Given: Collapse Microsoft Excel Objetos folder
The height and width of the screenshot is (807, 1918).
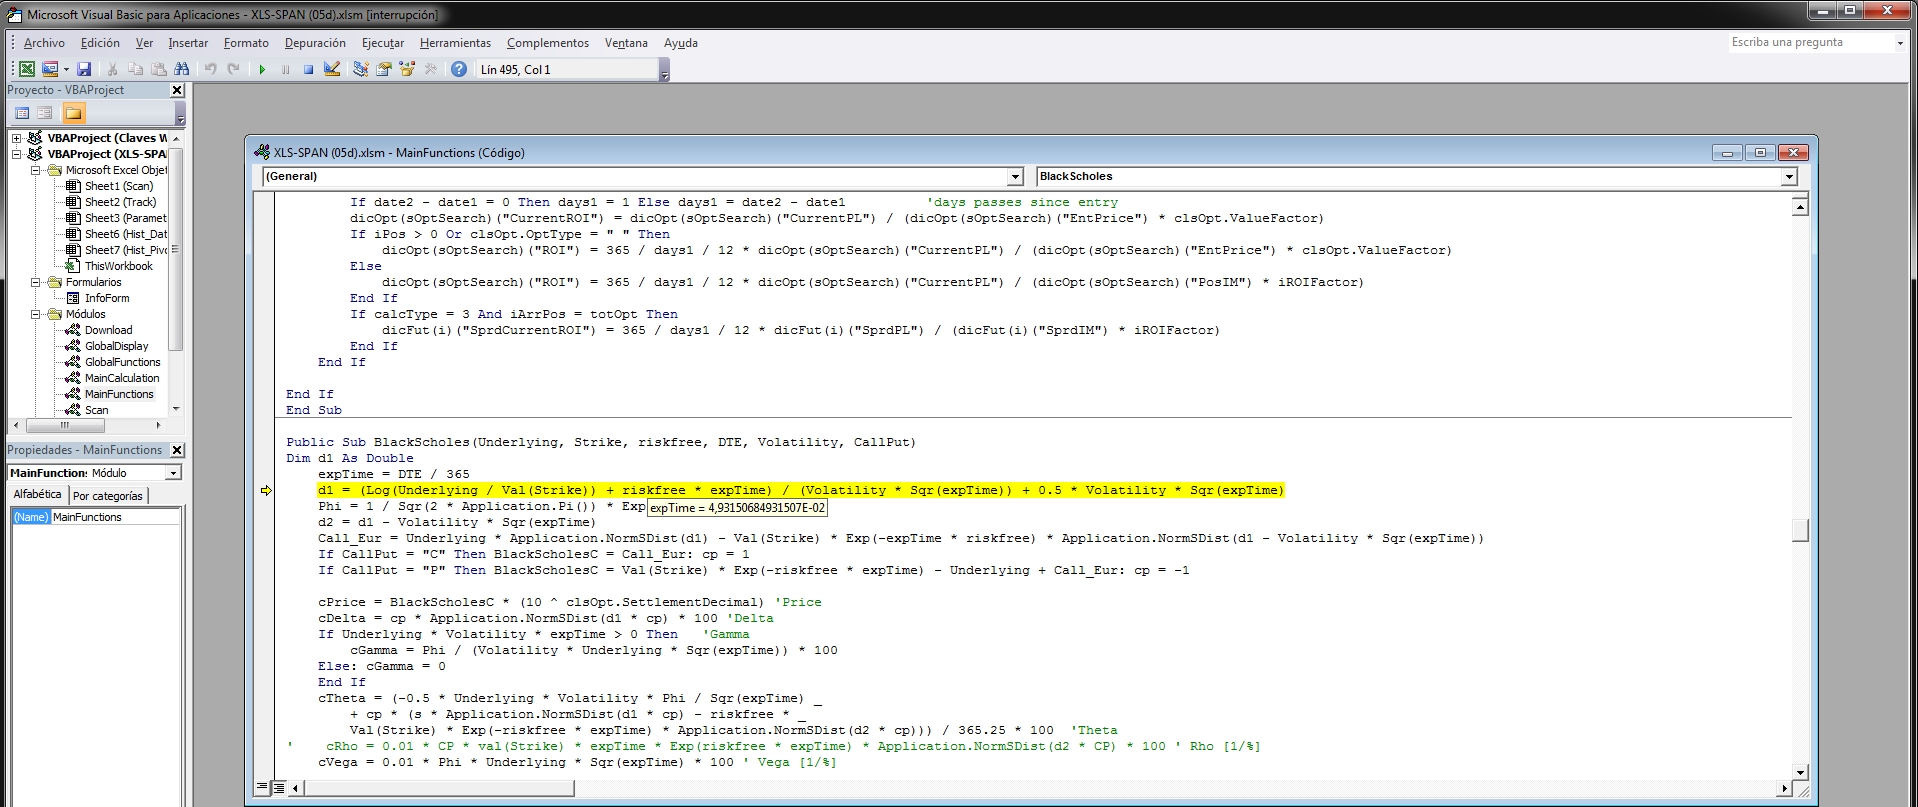Looking at the screenshot, I should coord(35,170).
